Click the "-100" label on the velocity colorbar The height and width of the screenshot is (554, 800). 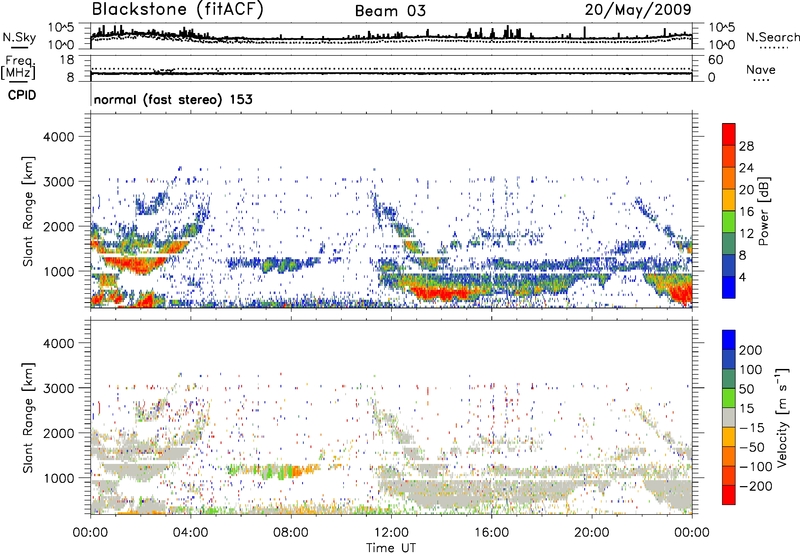point(755,466)
